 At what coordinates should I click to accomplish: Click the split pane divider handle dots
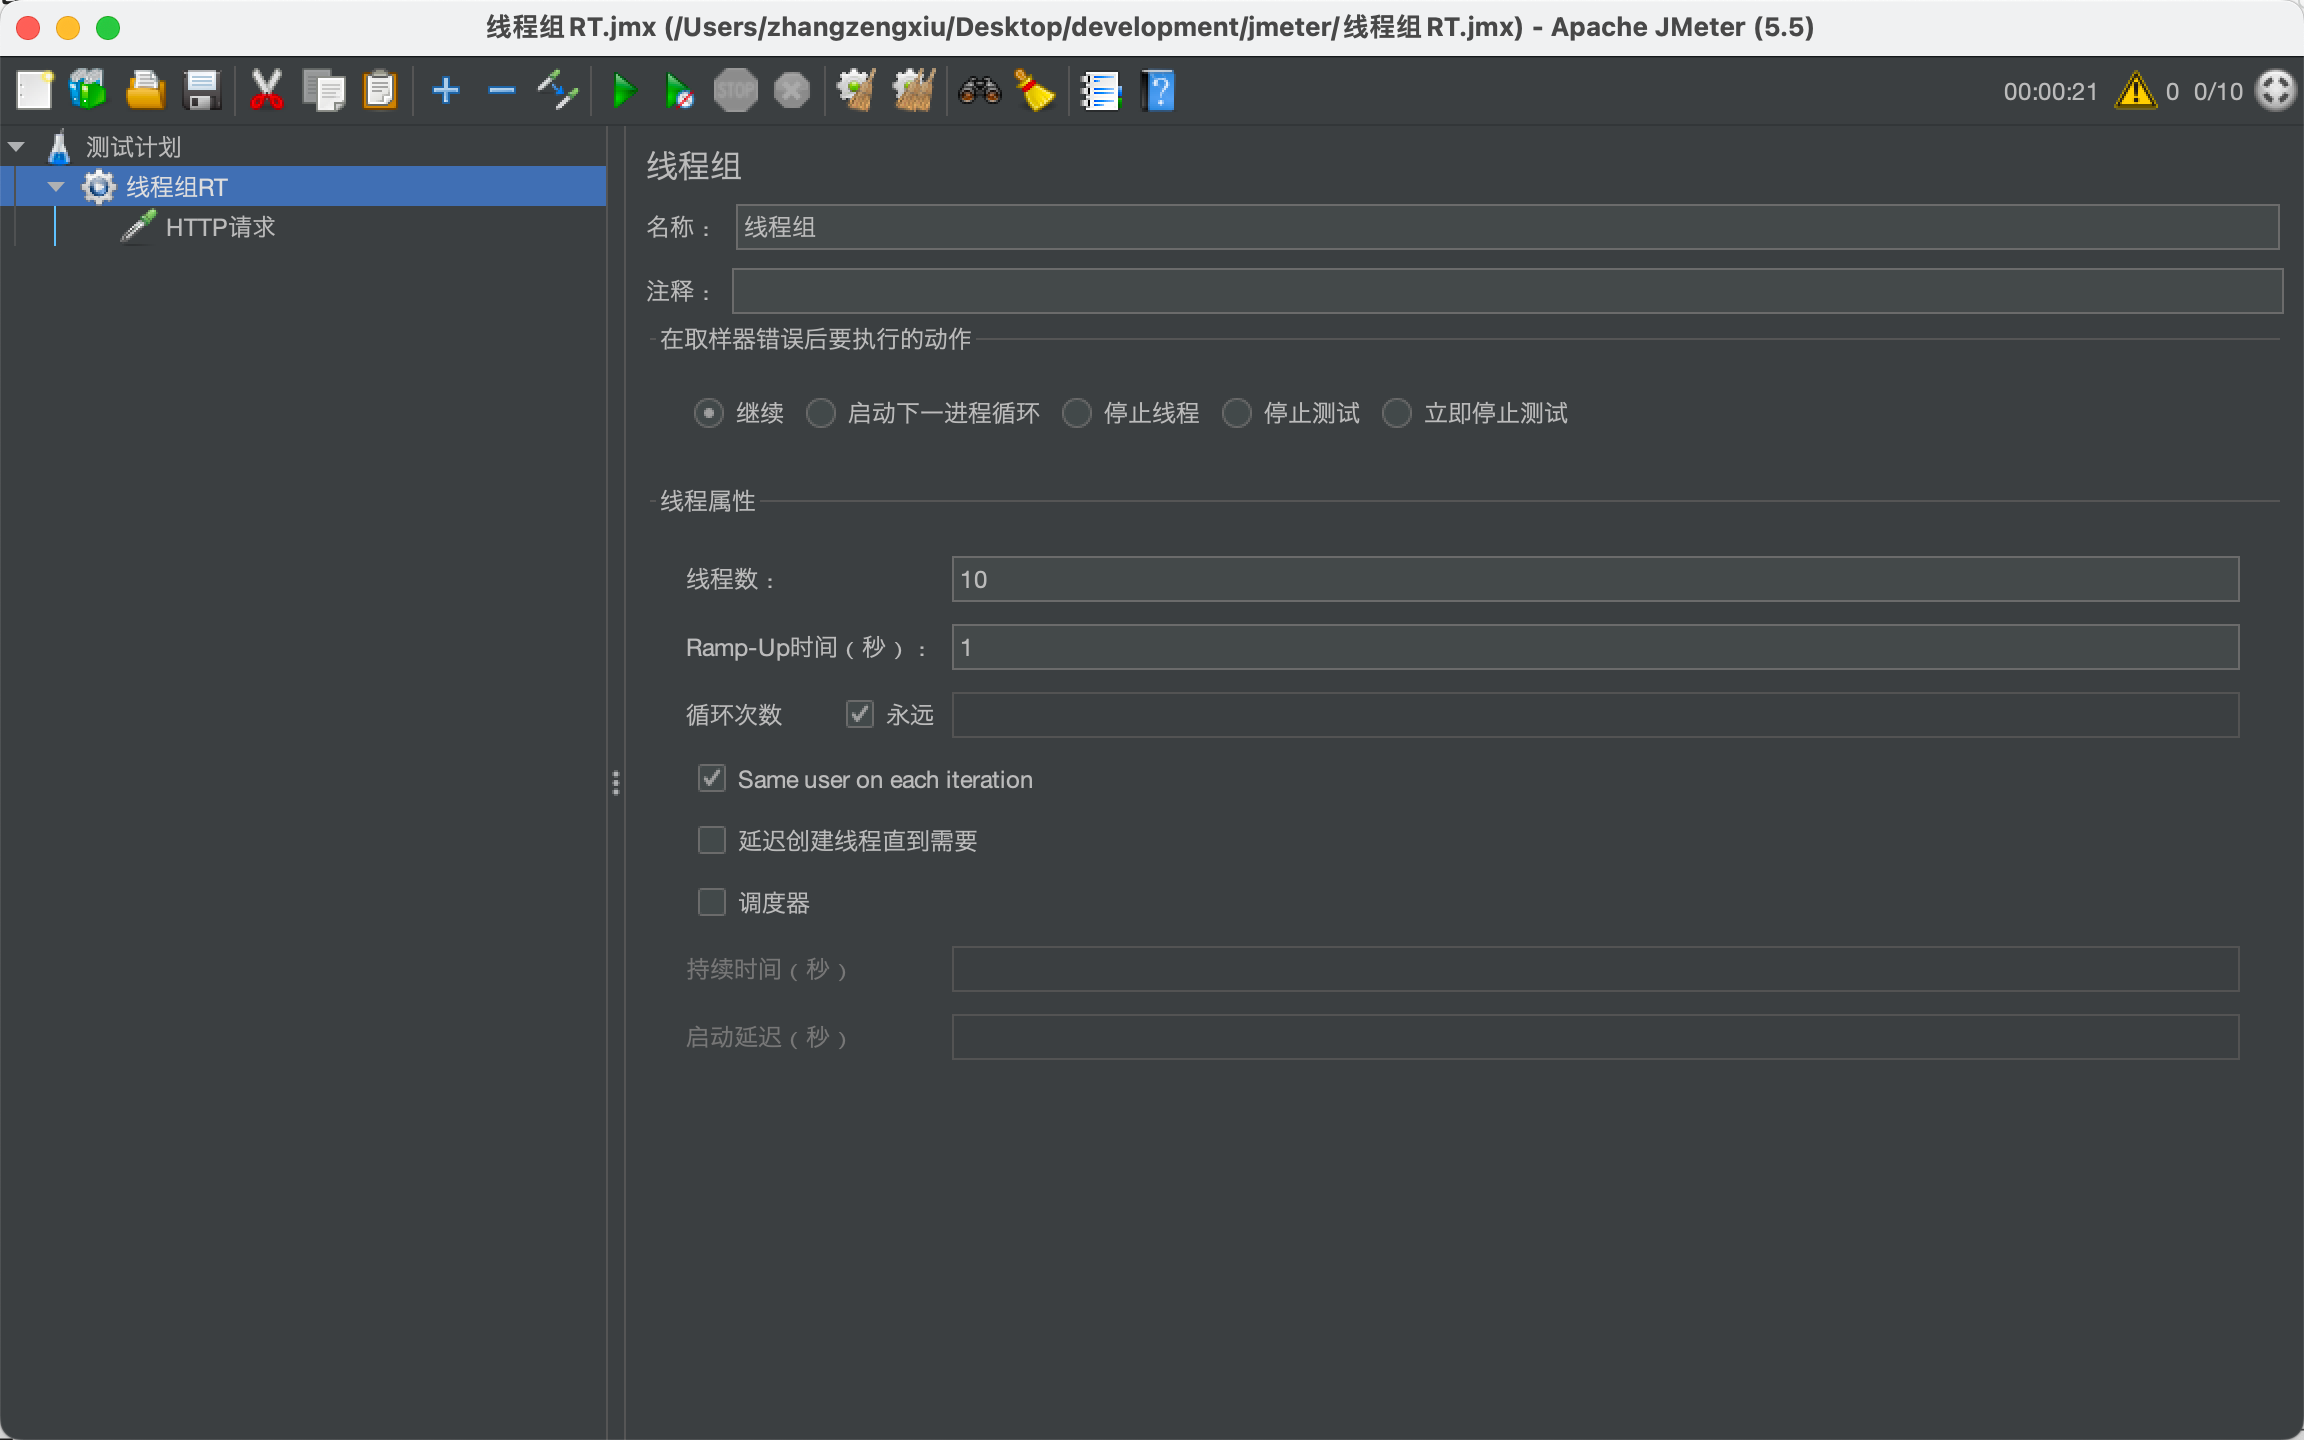pos(616,783)
